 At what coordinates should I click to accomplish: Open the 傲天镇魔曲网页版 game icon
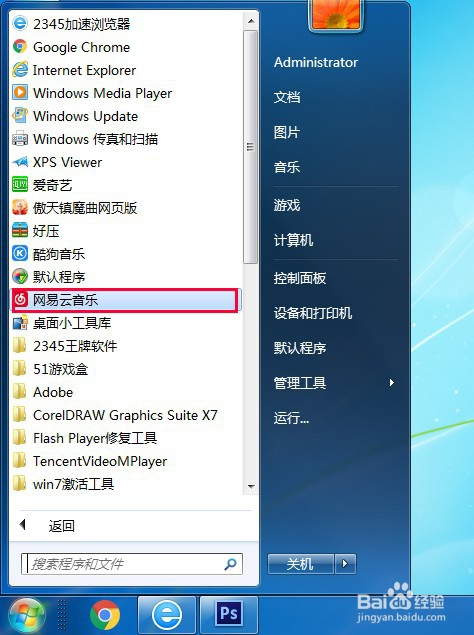coord(20,208)
